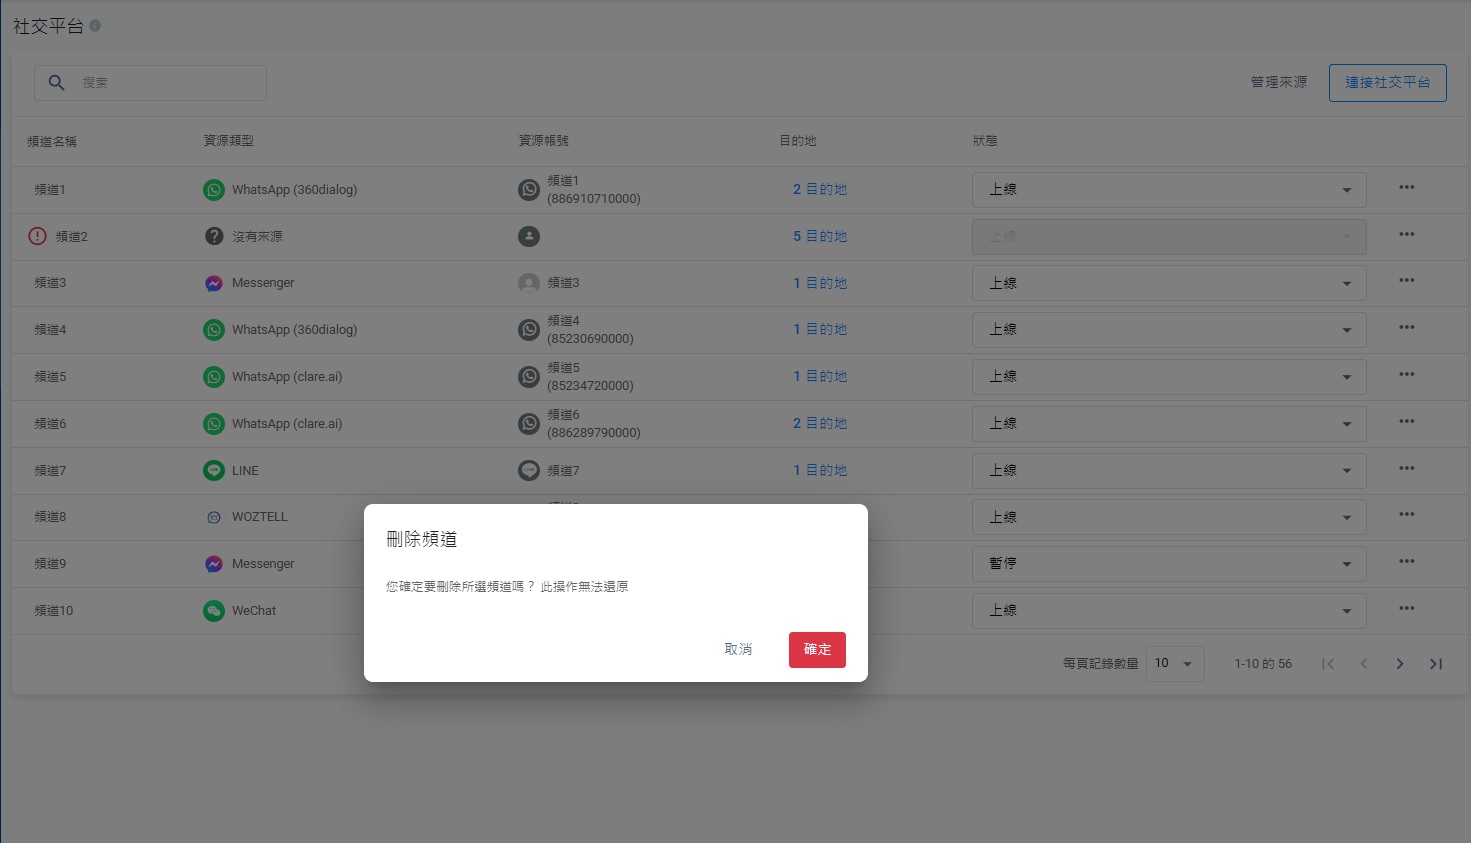Open the three-dot menu for 頻道9
The width and height of the screenshot is (1474, 843).
[1406, 562]
